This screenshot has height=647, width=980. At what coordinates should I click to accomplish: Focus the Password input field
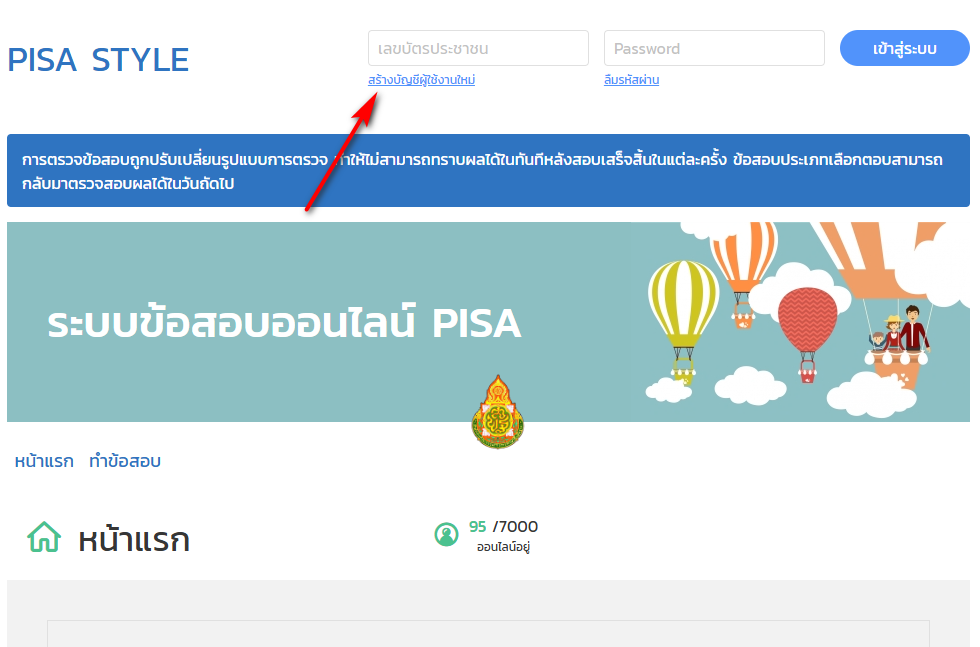[x=714, y=48]
